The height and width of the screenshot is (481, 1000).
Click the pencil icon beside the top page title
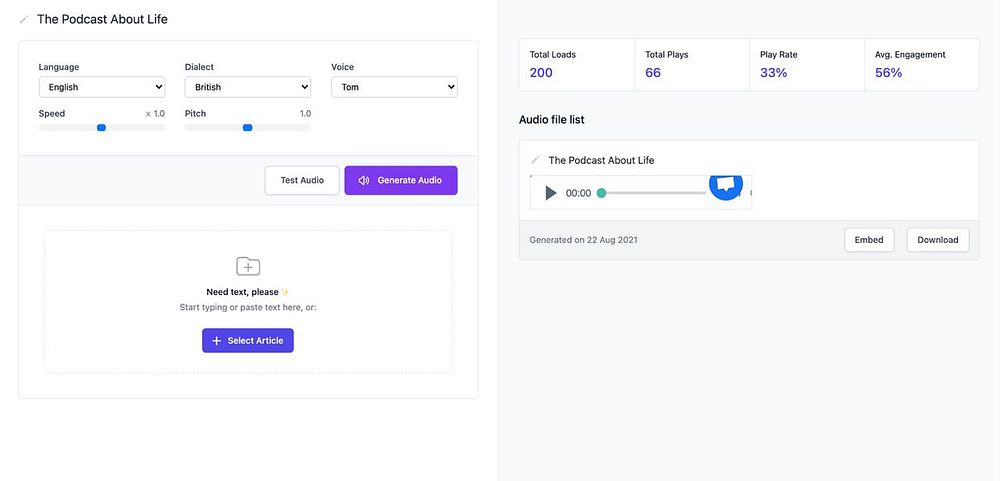[24, 19]
